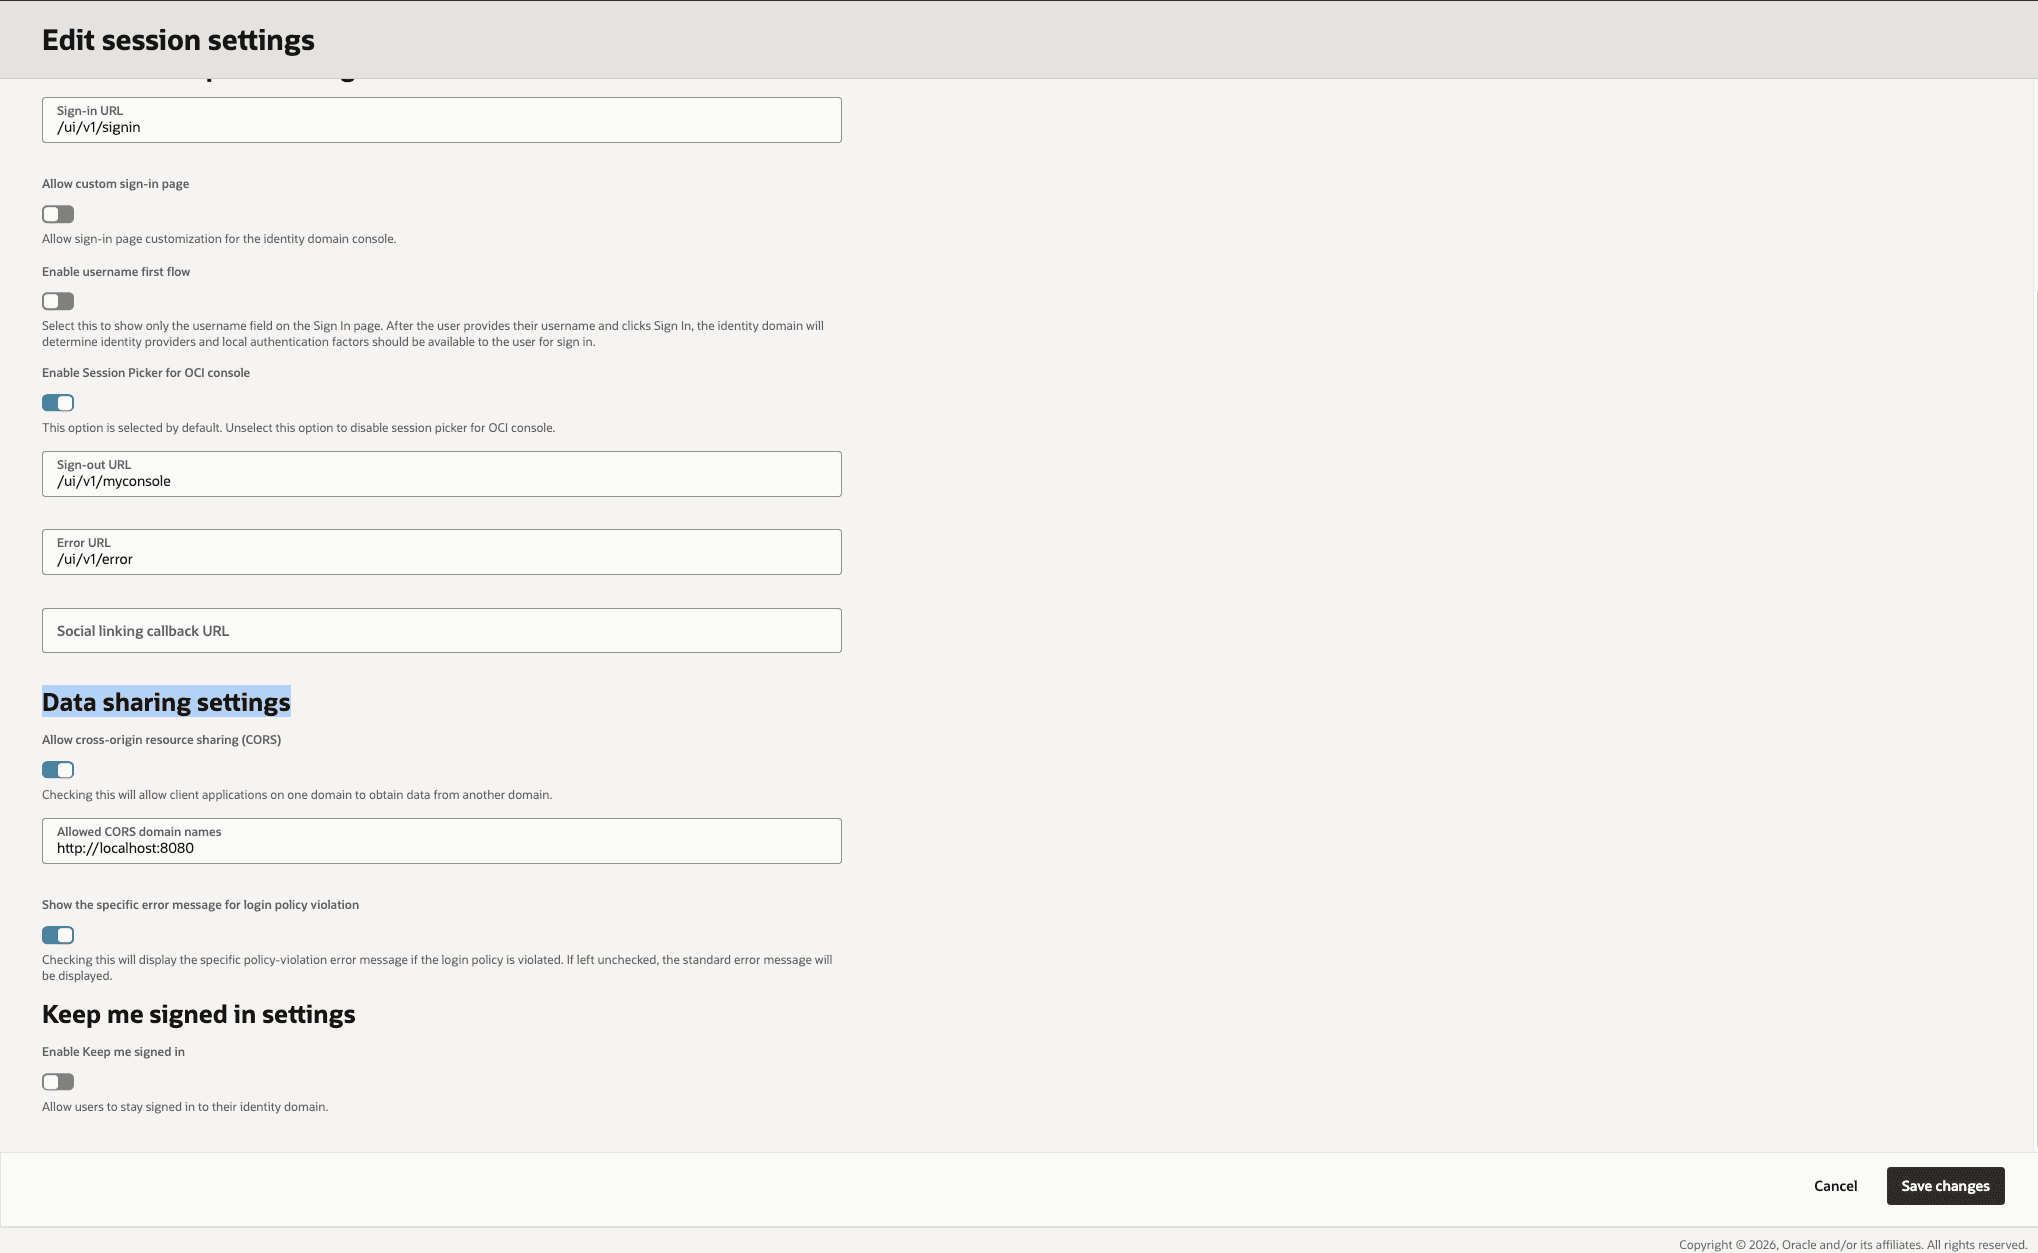Click the Edit session settings title

click(178, 40)
